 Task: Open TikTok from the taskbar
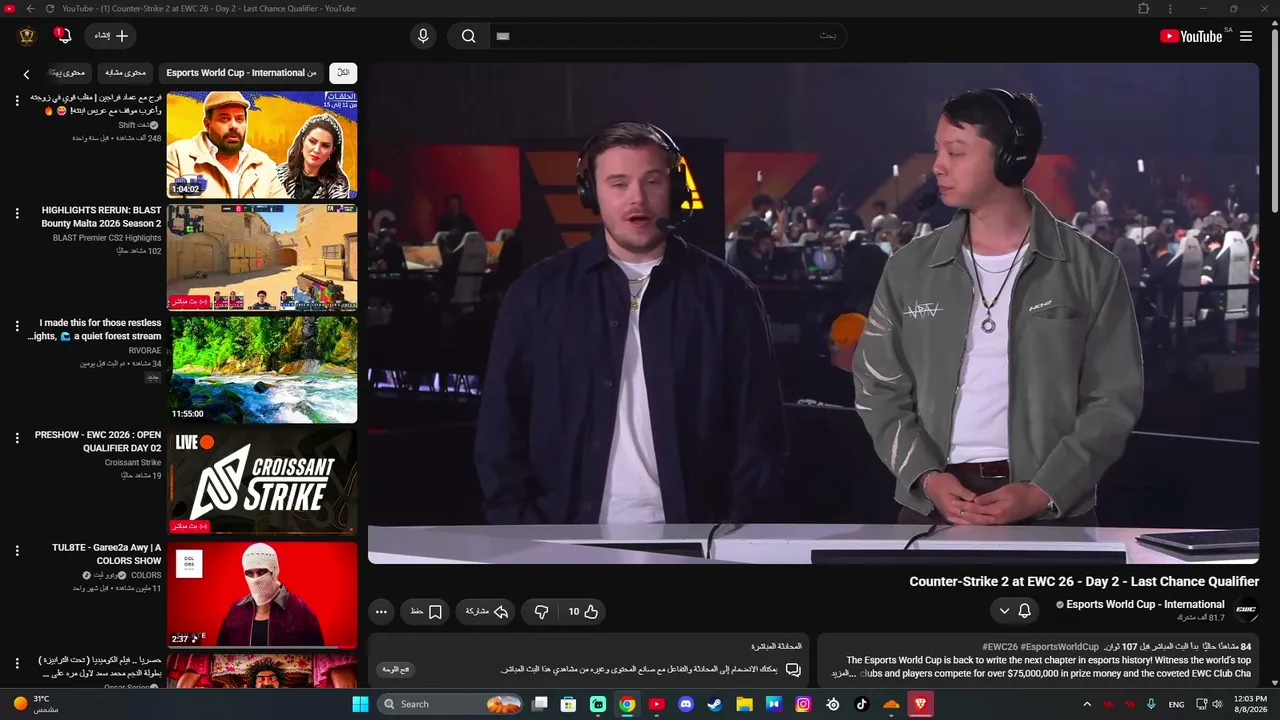point(862,704)
